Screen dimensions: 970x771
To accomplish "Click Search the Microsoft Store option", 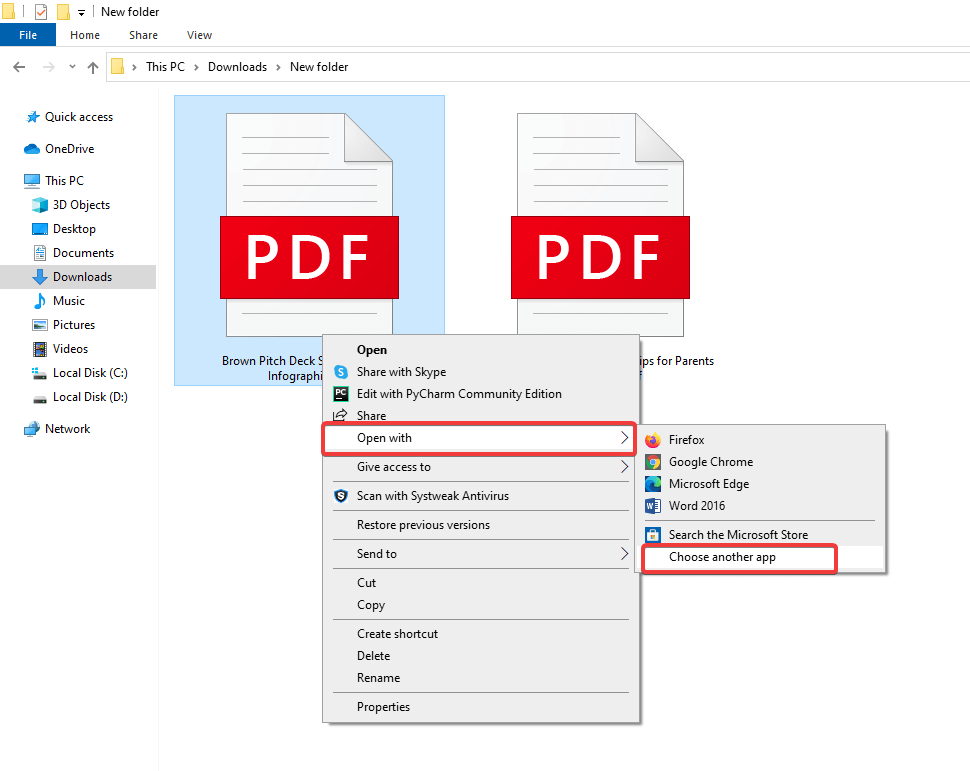I will pyautogui.click(x=737, y=535).
